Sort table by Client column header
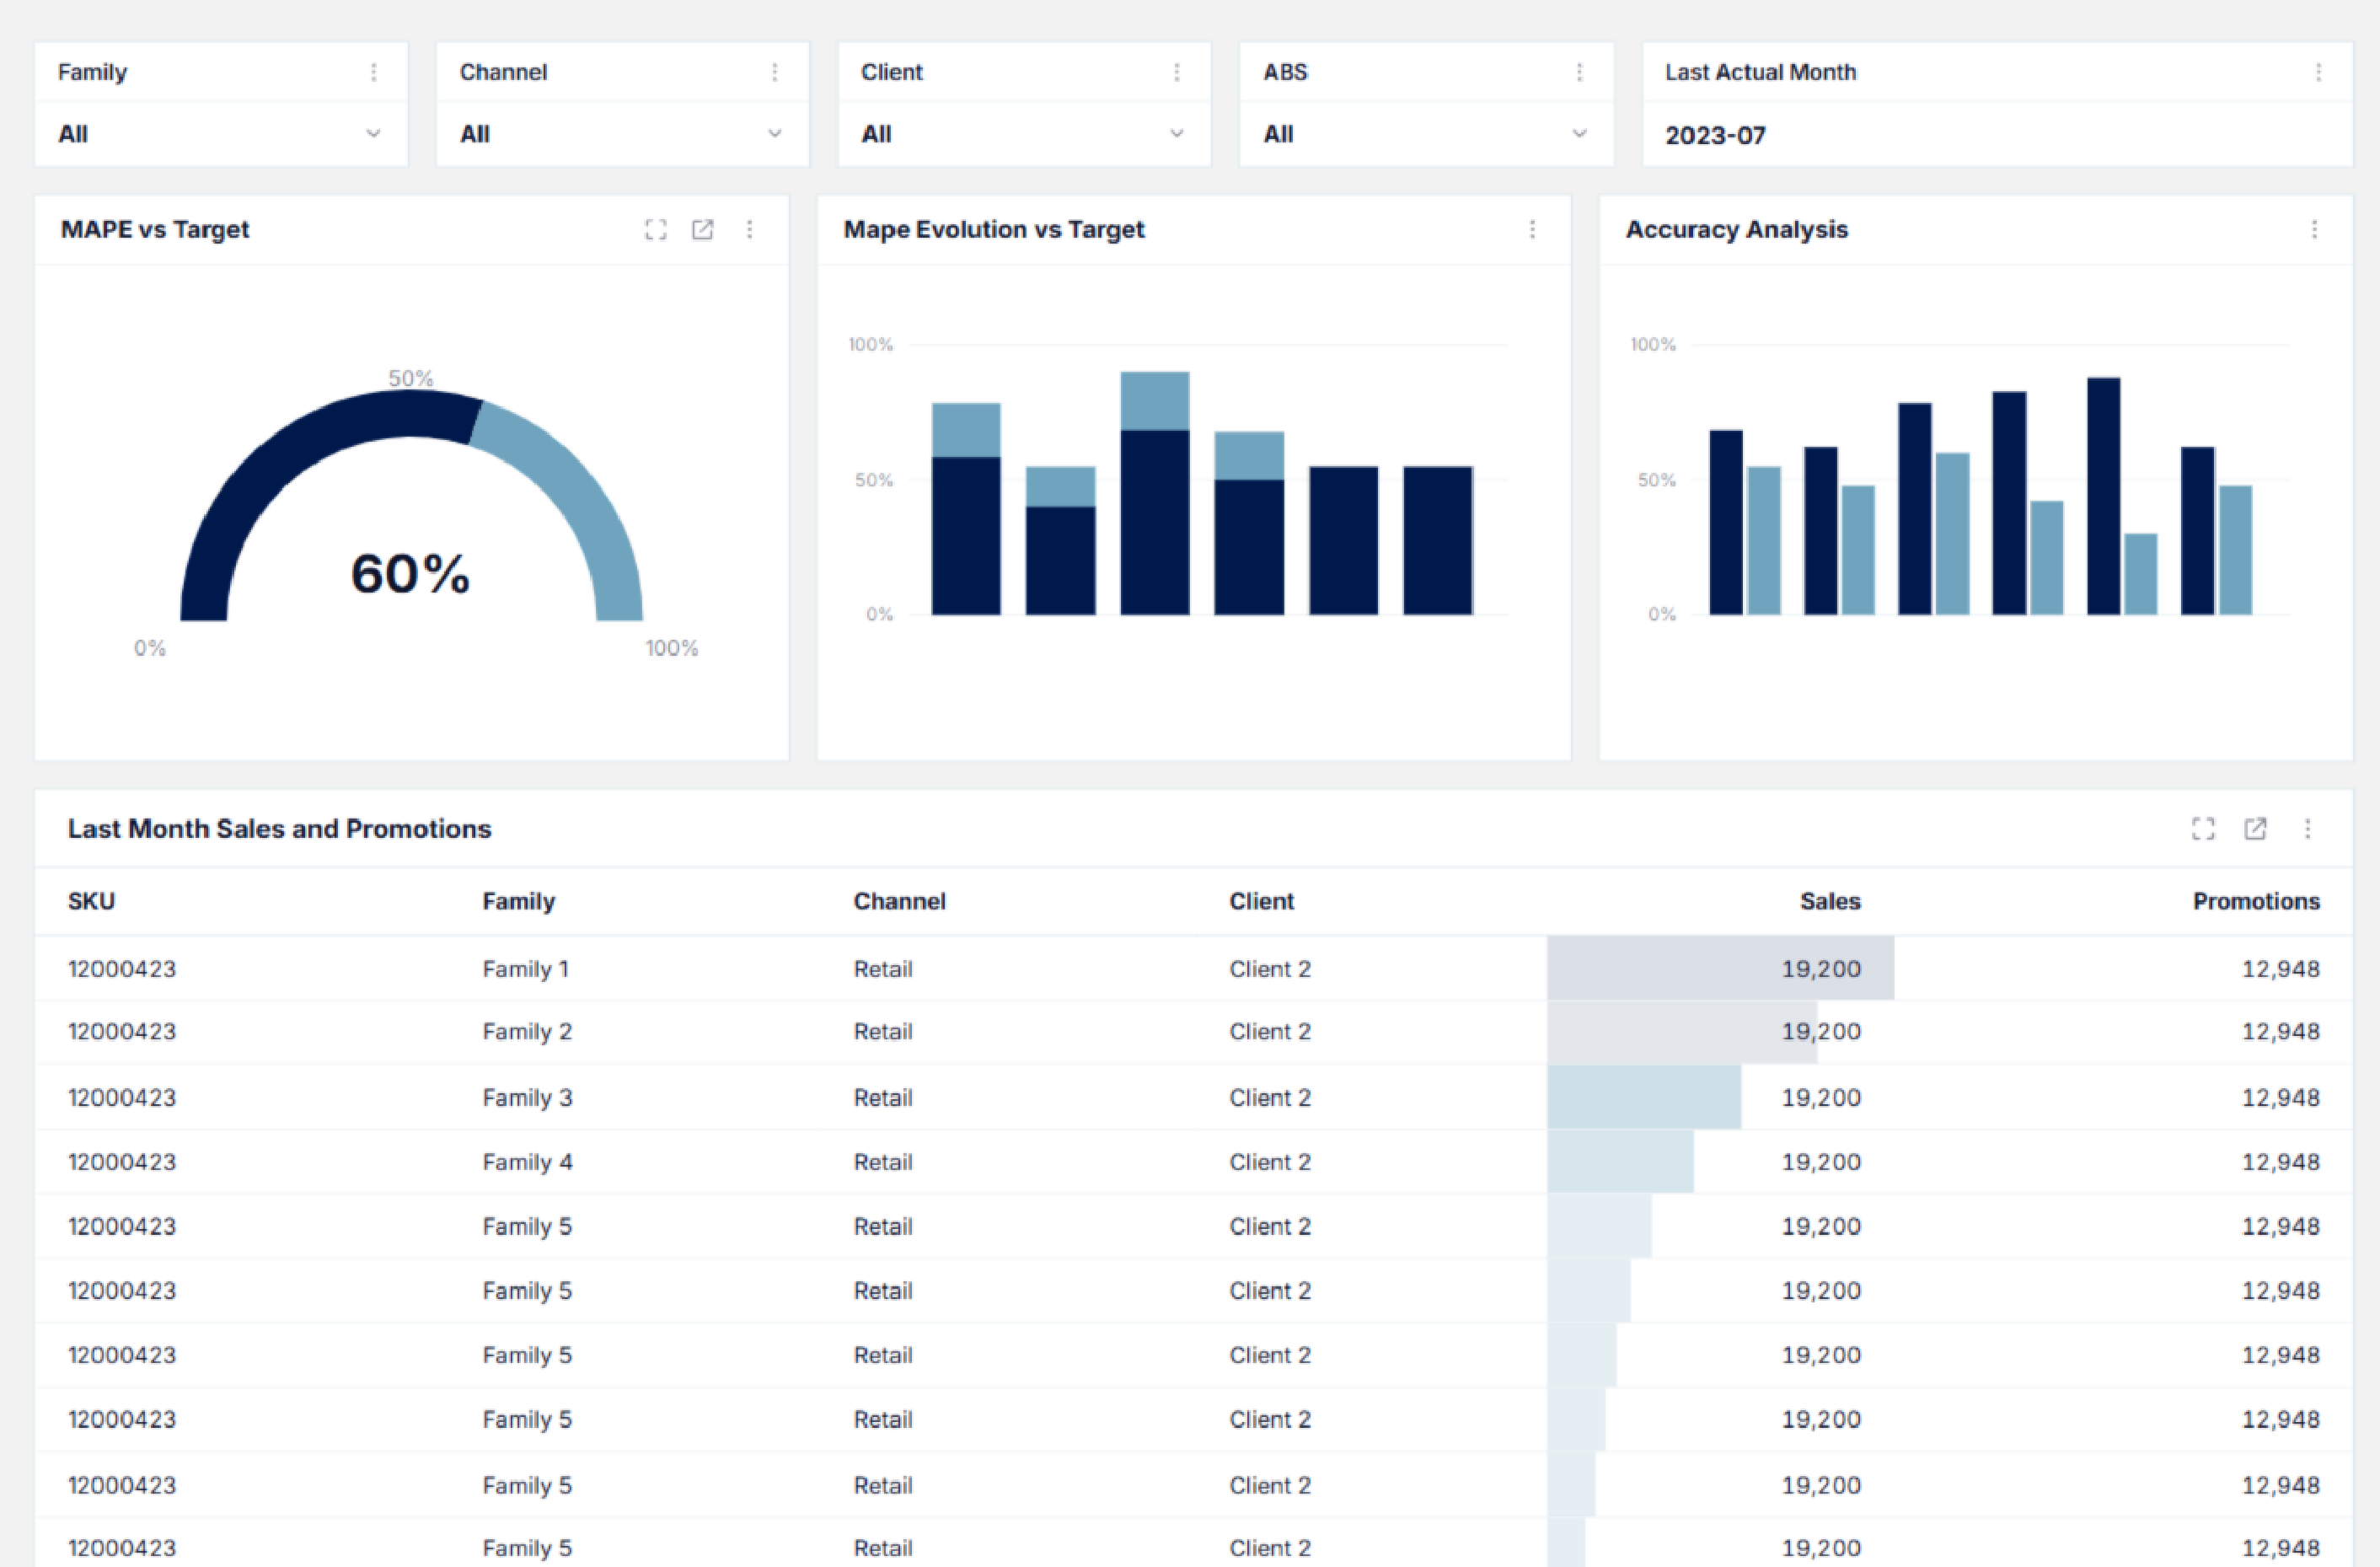 (1261, 901)
